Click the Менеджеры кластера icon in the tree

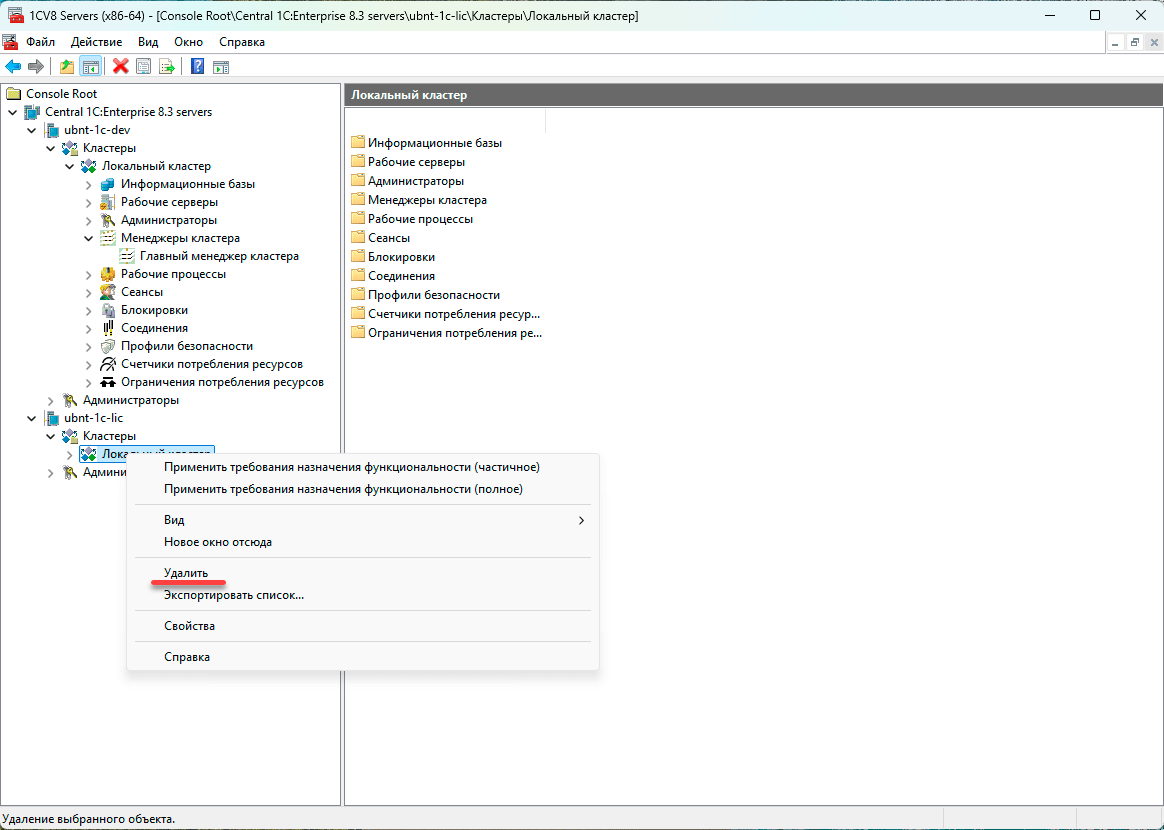coord(108,238)
